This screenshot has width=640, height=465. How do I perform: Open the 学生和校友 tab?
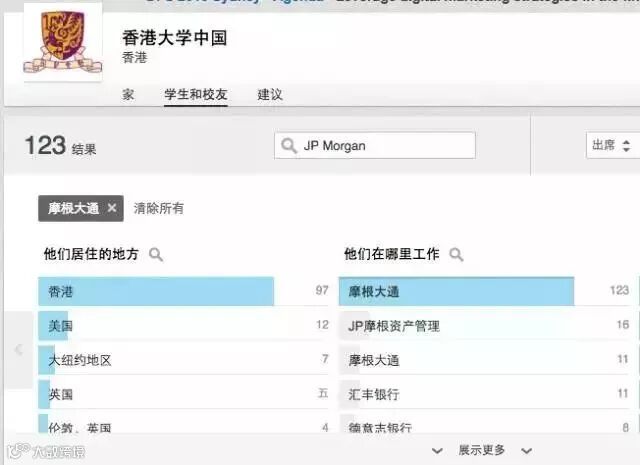[196, 94]
